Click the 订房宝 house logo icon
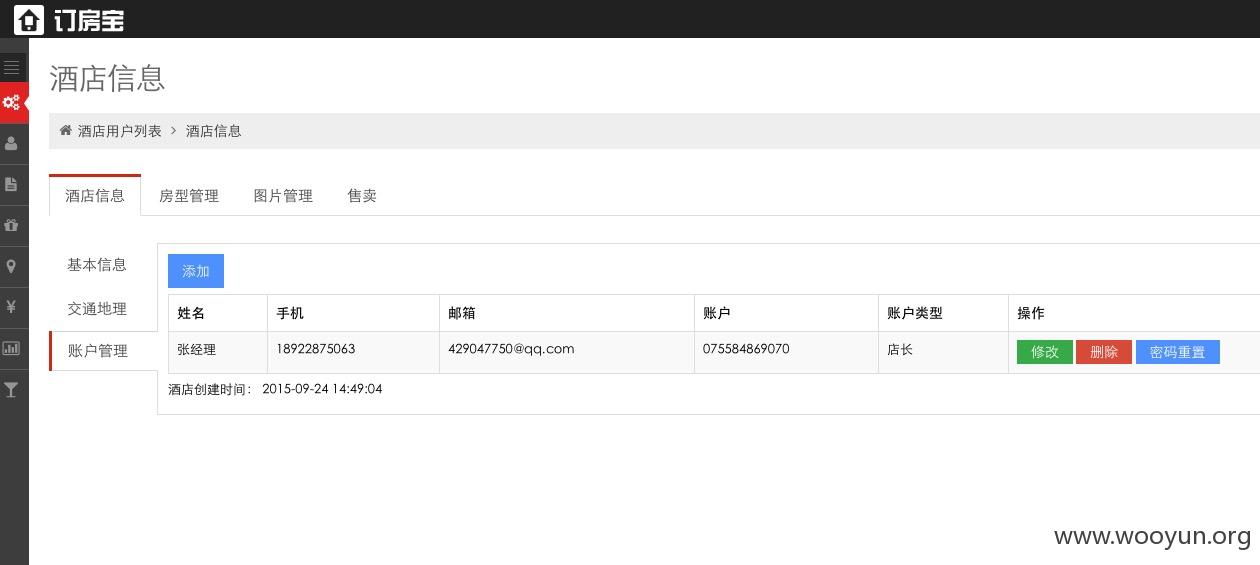Image resolution: width=1260 pixels, height=565 pixels. (x=29, y=19)
